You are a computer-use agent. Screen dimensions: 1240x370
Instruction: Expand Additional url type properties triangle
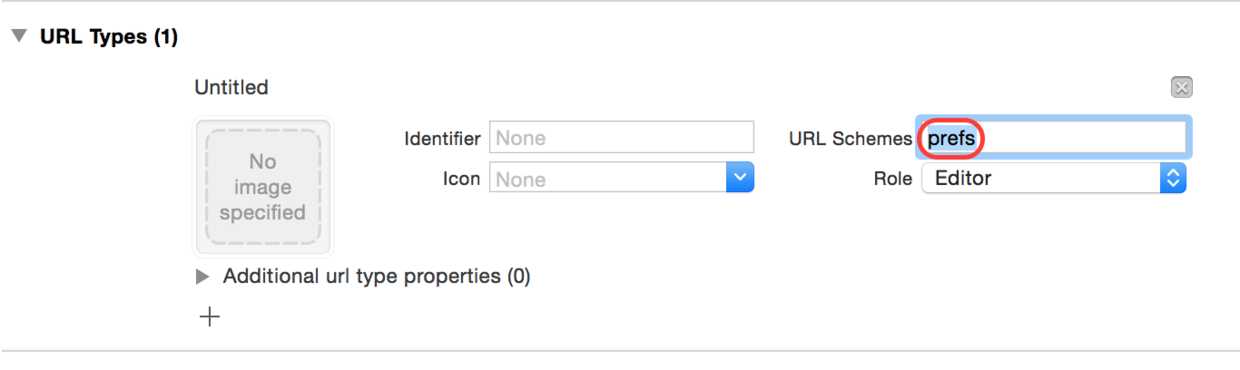(x=203, y=277)
